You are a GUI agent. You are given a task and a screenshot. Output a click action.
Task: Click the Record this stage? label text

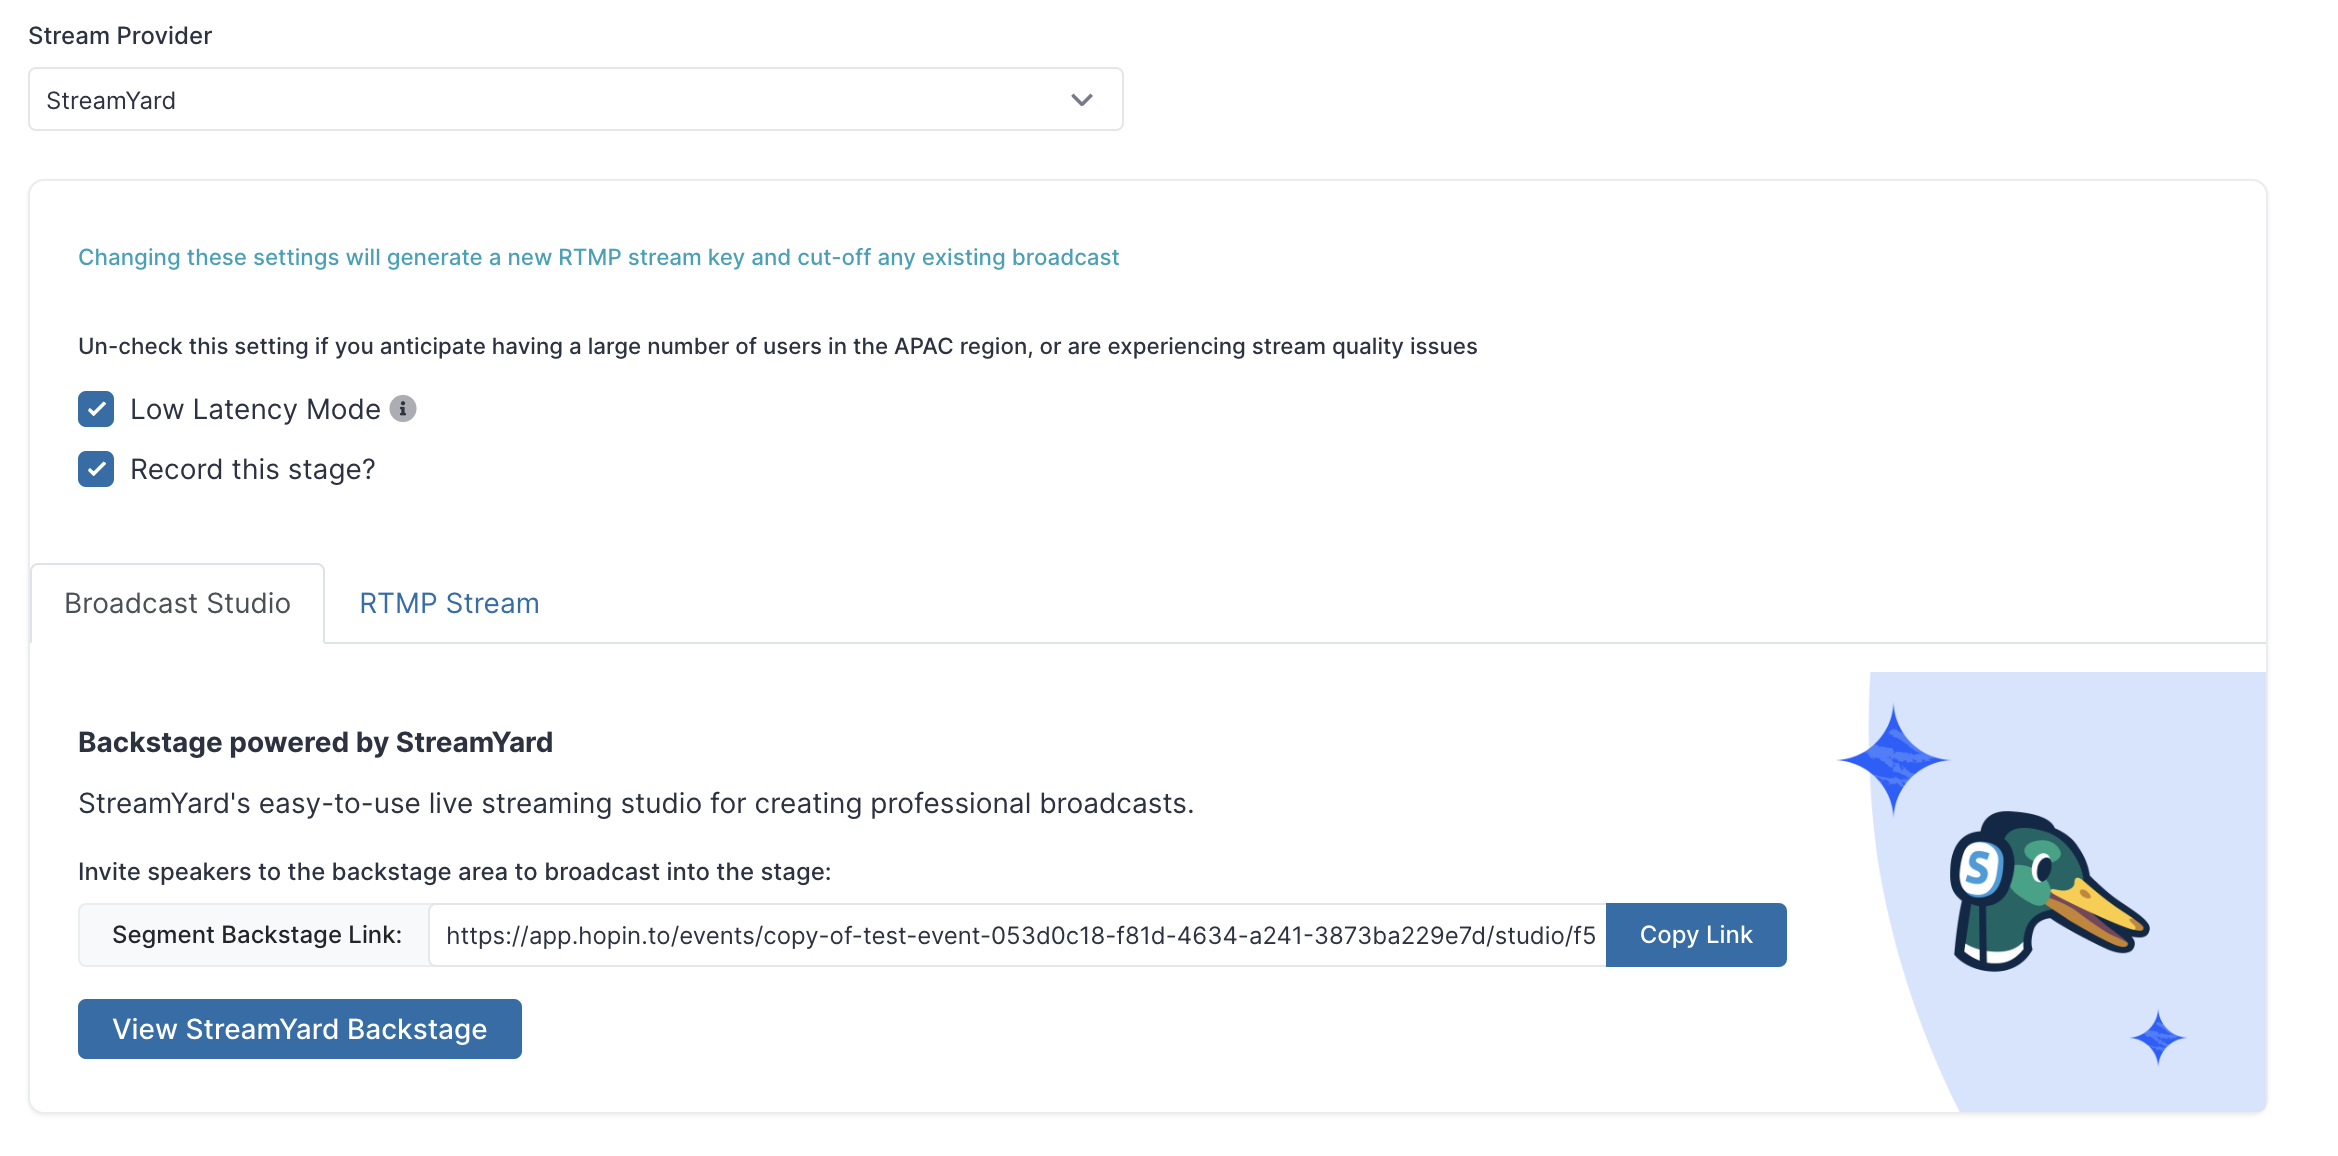point(252,469)
